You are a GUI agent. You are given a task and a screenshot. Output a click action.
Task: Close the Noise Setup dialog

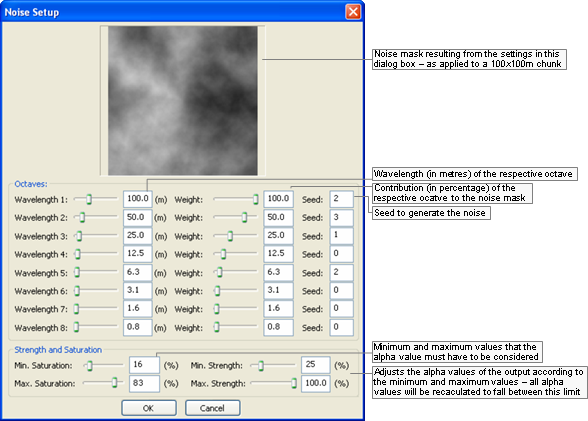[x=352, y=12]
